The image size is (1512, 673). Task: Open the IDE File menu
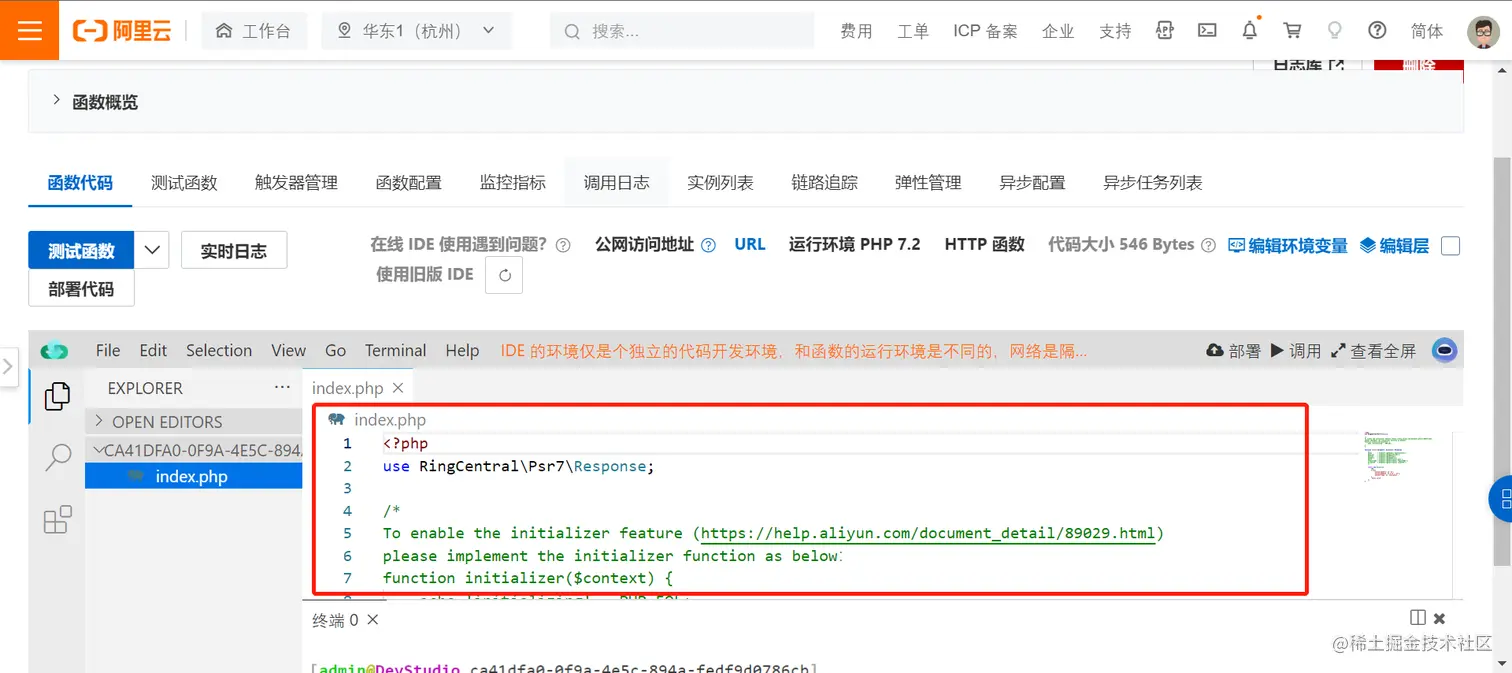pos(108,350)
